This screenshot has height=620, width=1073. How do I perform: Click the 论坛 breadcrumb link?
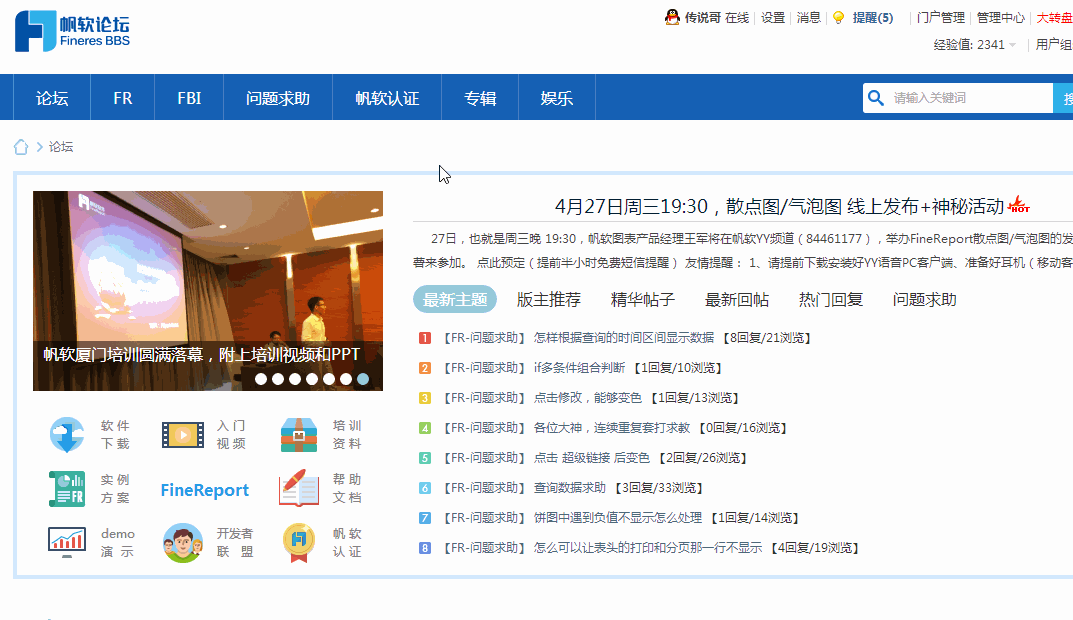pos(61,147)
